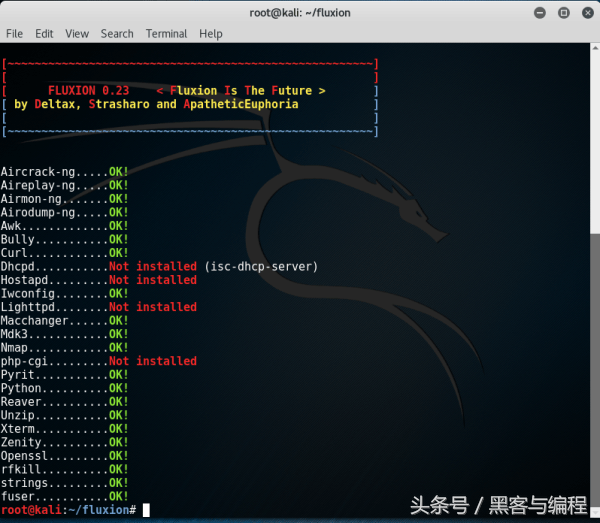
Task: Click the FLUXION 0.23 banner text
Action: [88, 91]
